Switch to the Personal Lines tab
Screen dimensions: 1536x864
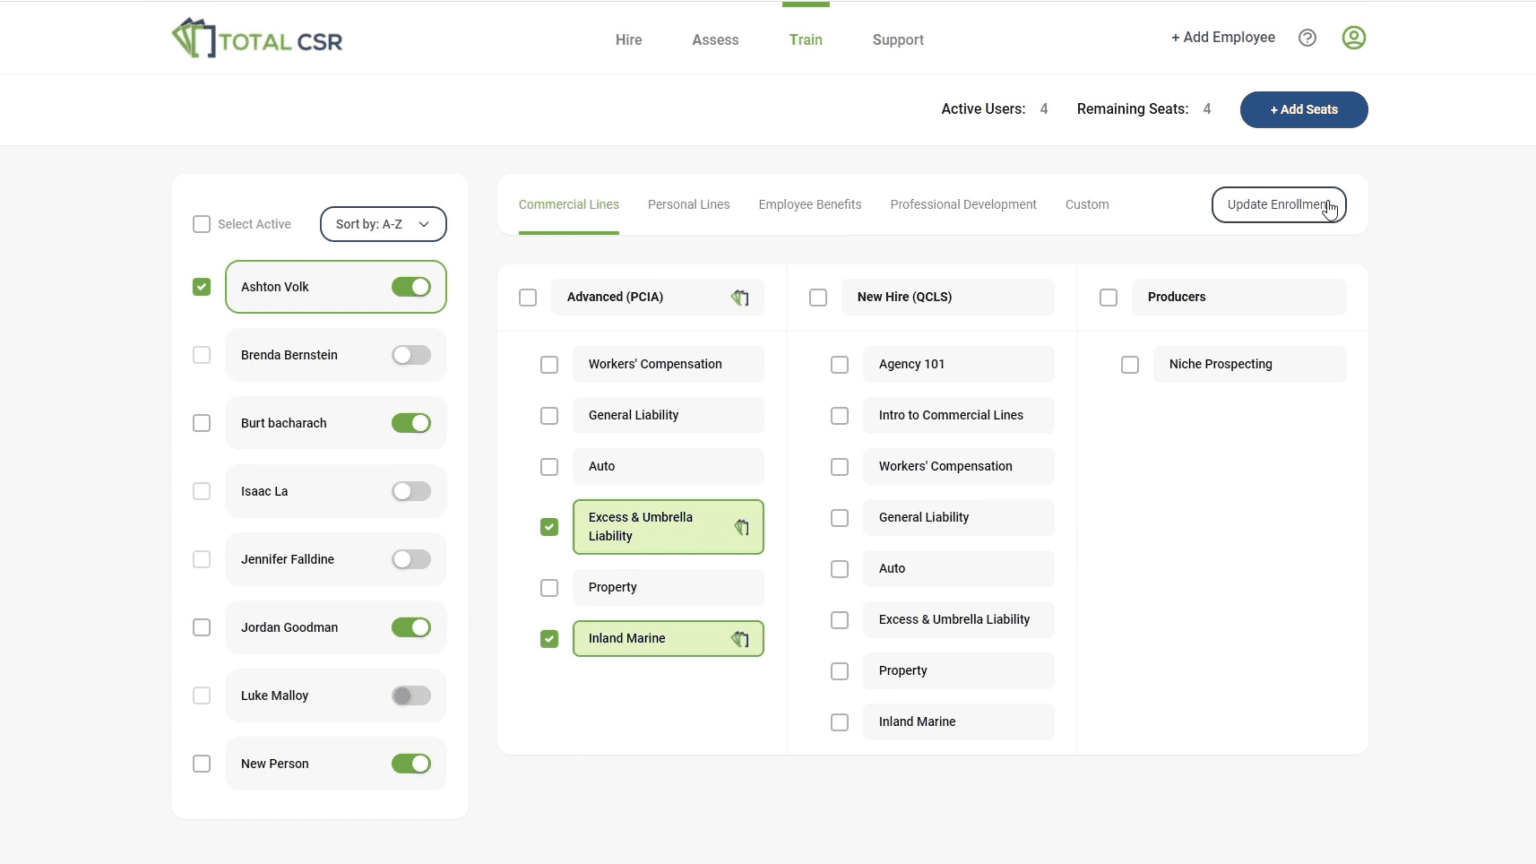(x=688, y=204)
